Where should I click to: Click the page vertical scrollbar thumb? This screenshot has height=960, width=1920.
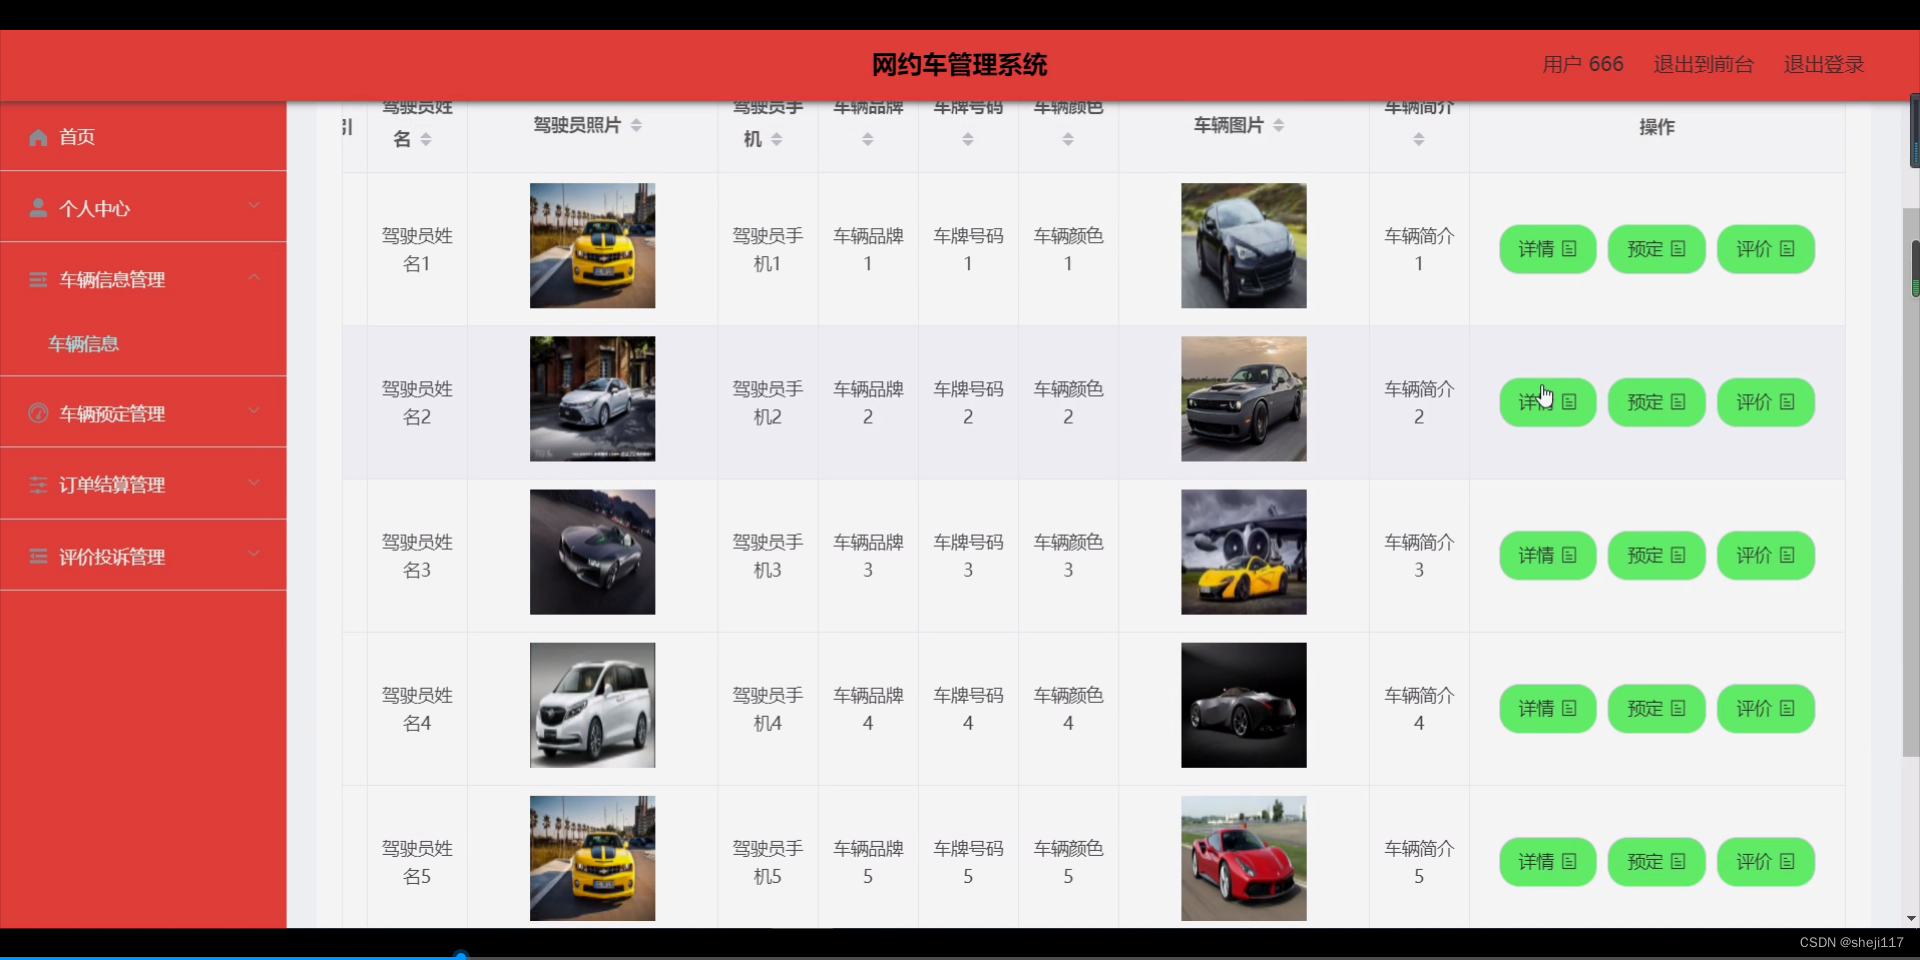[1911, 482]
